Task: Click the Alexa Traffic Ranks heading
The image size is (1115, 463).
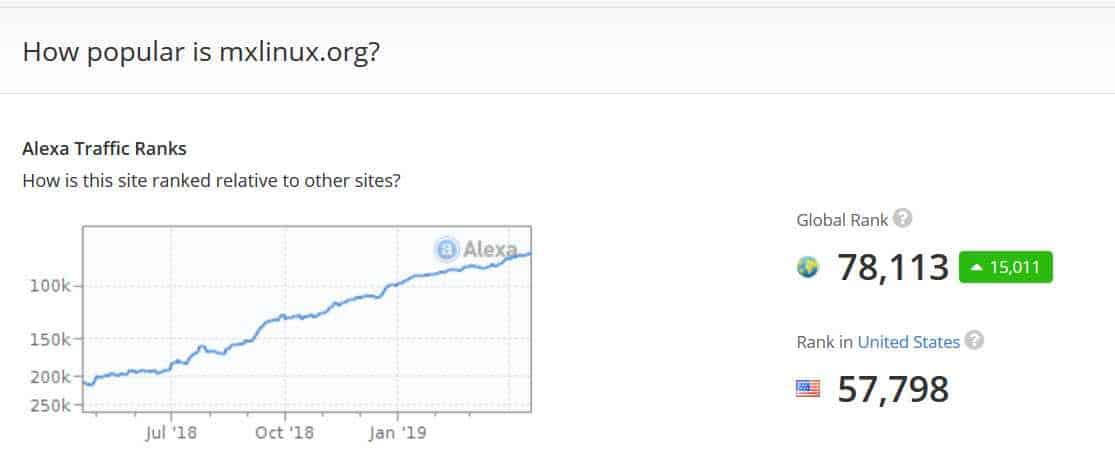Action: pos(105,149)
